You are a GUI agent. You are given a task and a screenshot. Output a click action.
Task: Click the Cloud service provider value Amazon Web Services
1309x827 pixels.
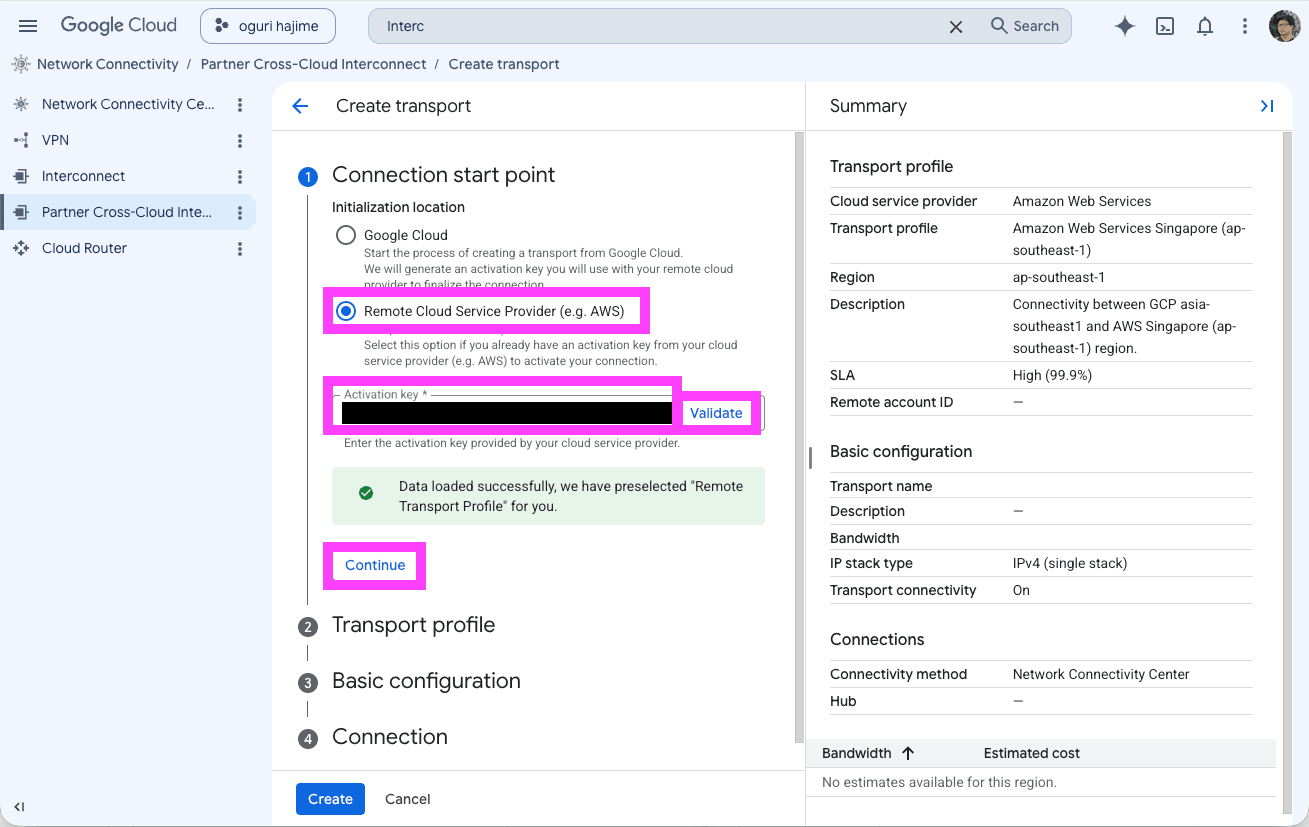(1082, 201)
